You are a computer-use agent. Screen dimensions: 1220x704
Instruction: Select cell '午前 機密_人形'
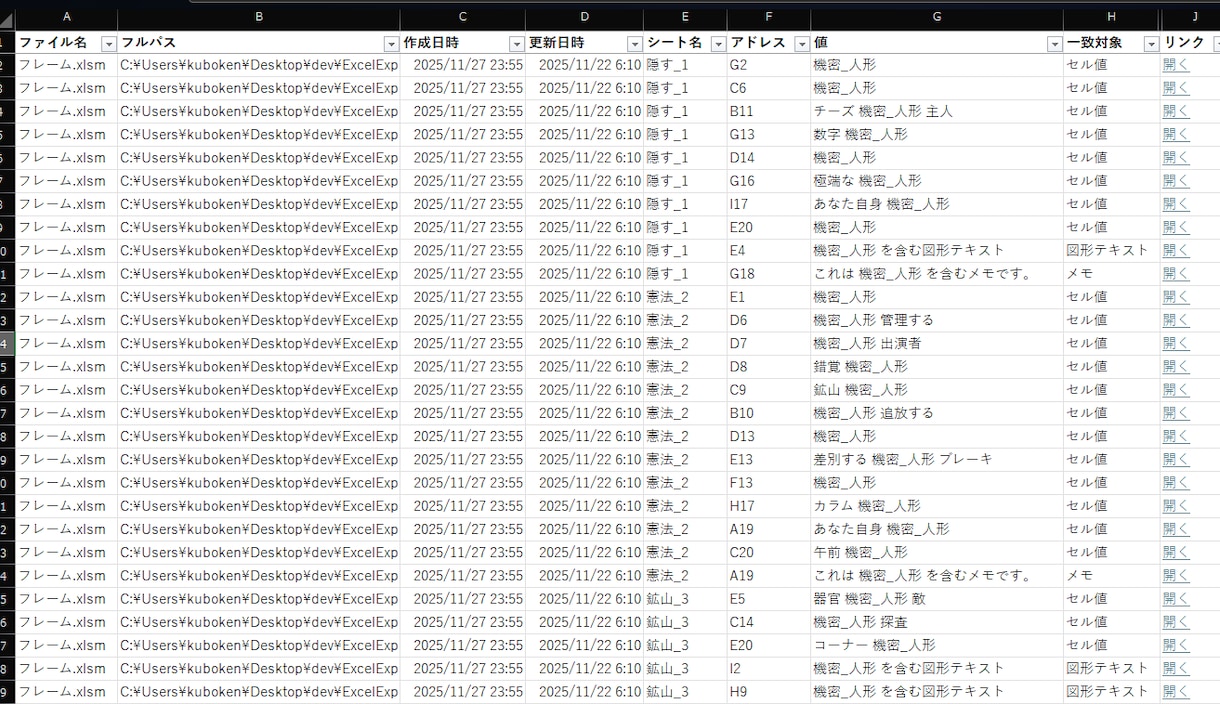coord(936,552)
